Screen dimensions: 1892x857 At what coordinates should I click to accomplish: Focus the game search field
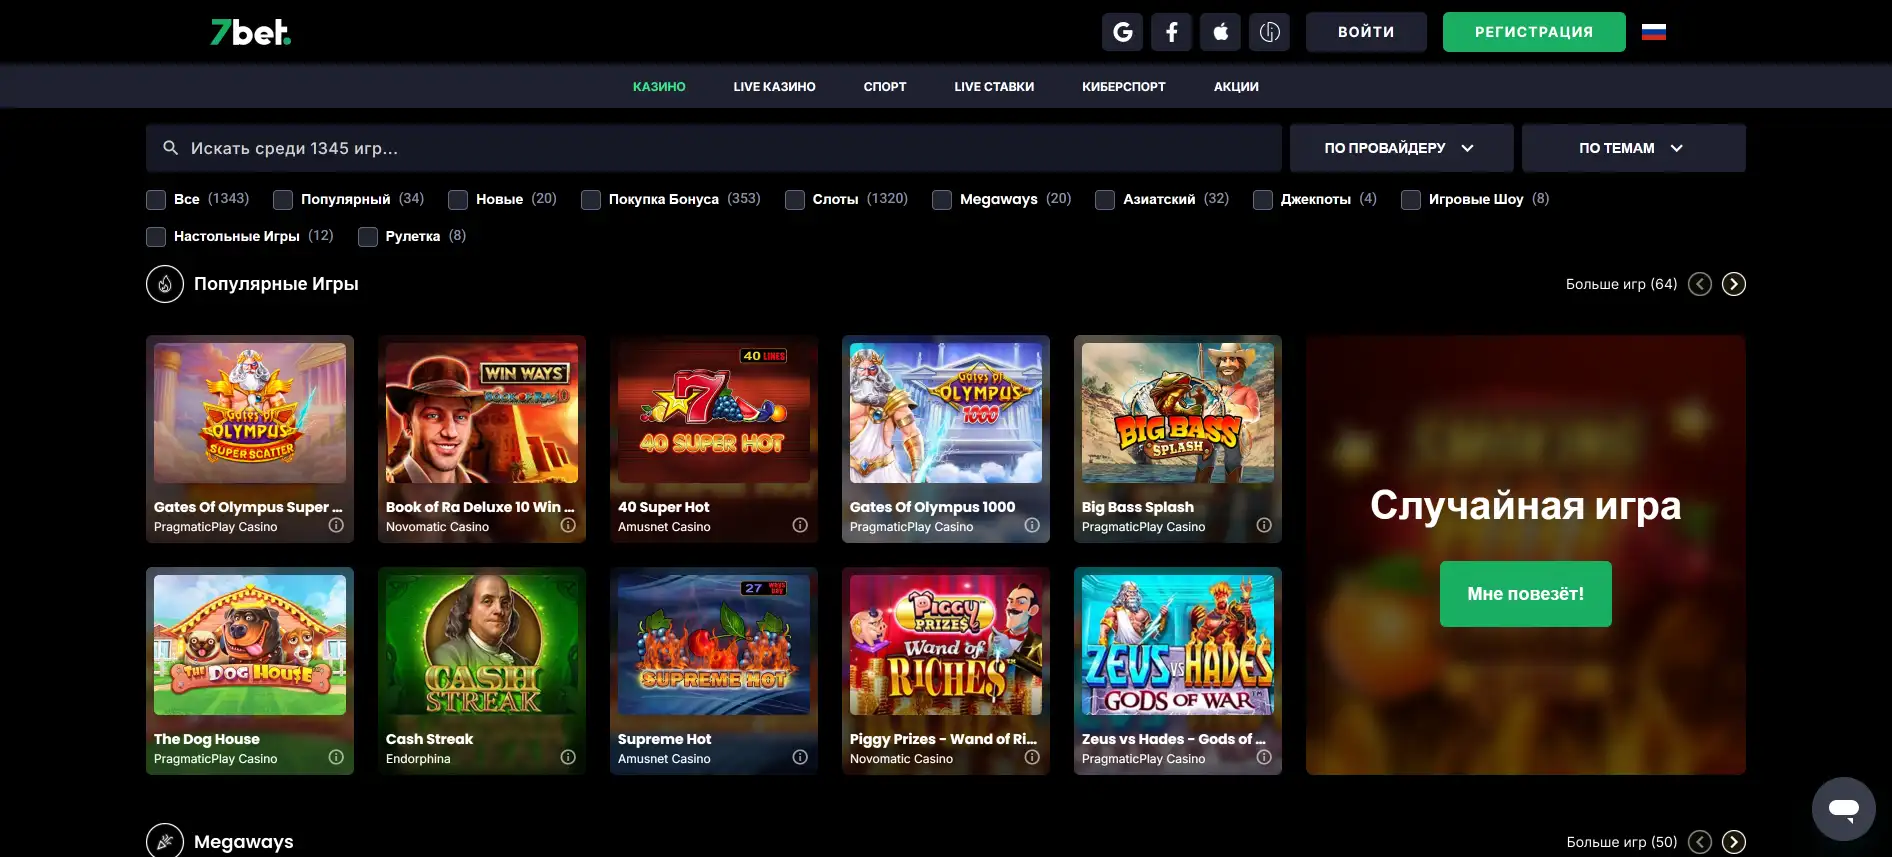pos(714,148)
